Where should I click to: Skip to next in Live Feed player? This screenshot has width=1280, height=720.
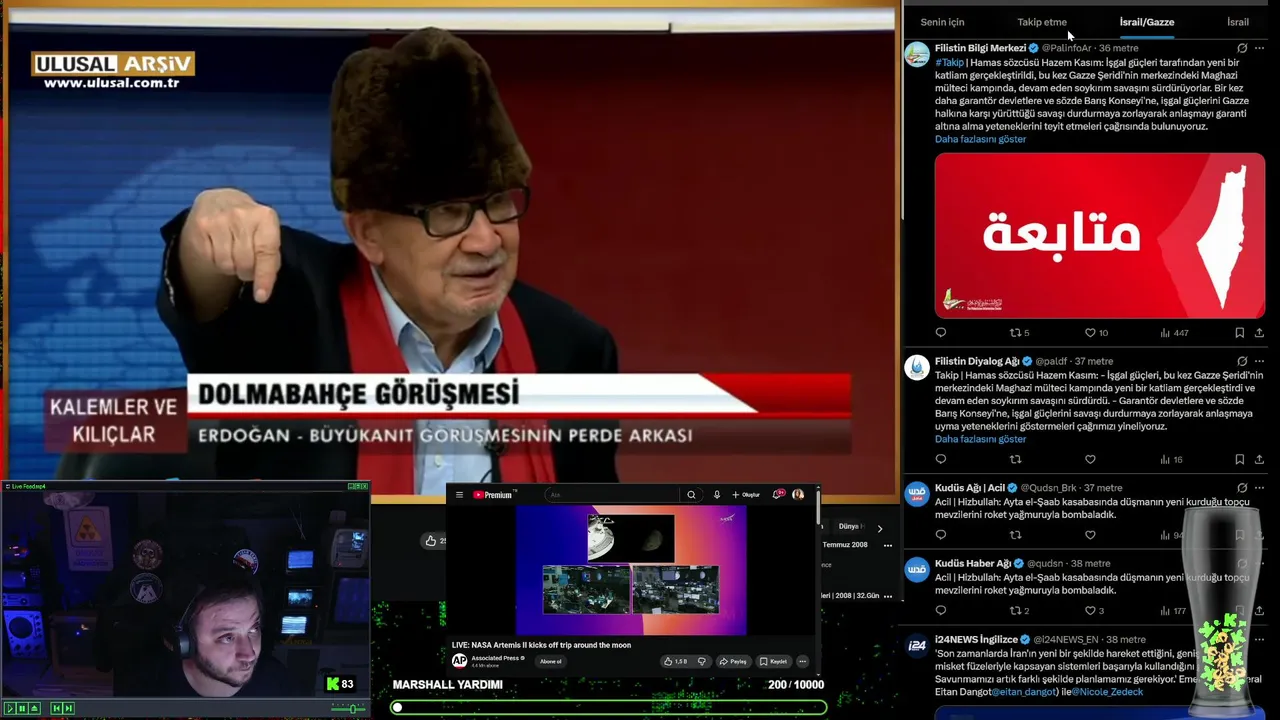pos(68,708)
